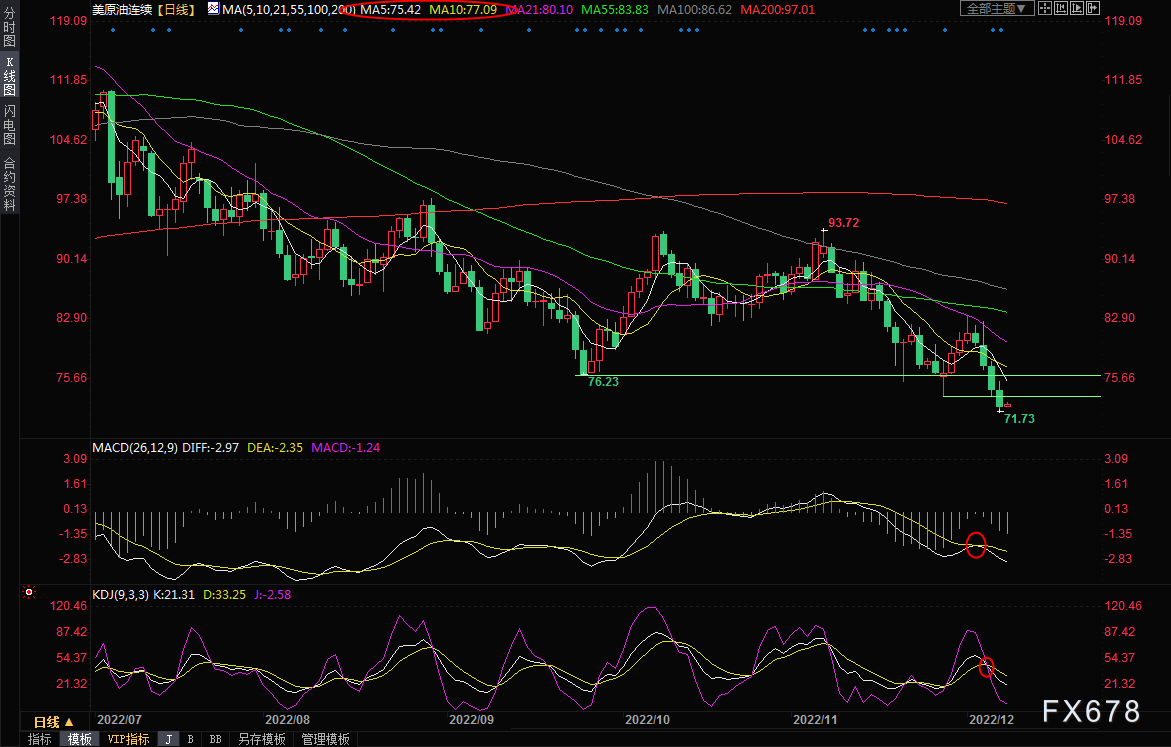This screenshot has height=747, width=1171.
Task: Select the BB template button
Action: pos(215,739)
